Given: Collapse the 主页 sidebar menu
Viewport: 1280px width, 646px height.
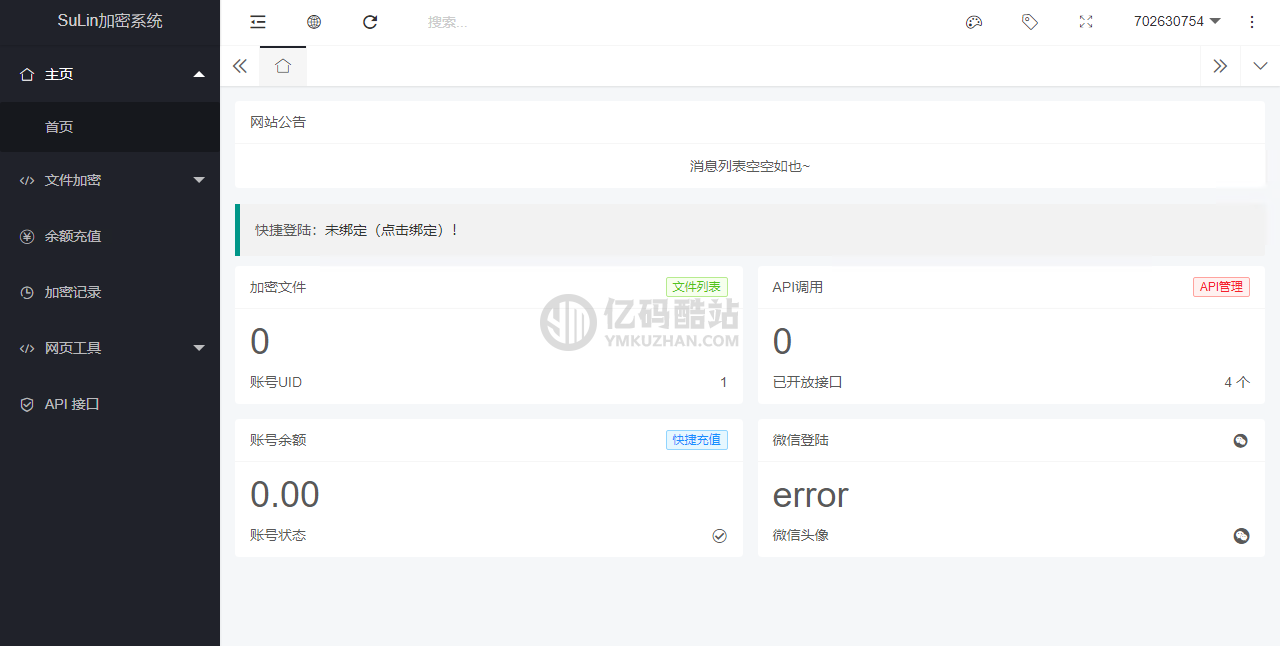Looking at the screenshot, I should tap(199, 74).
